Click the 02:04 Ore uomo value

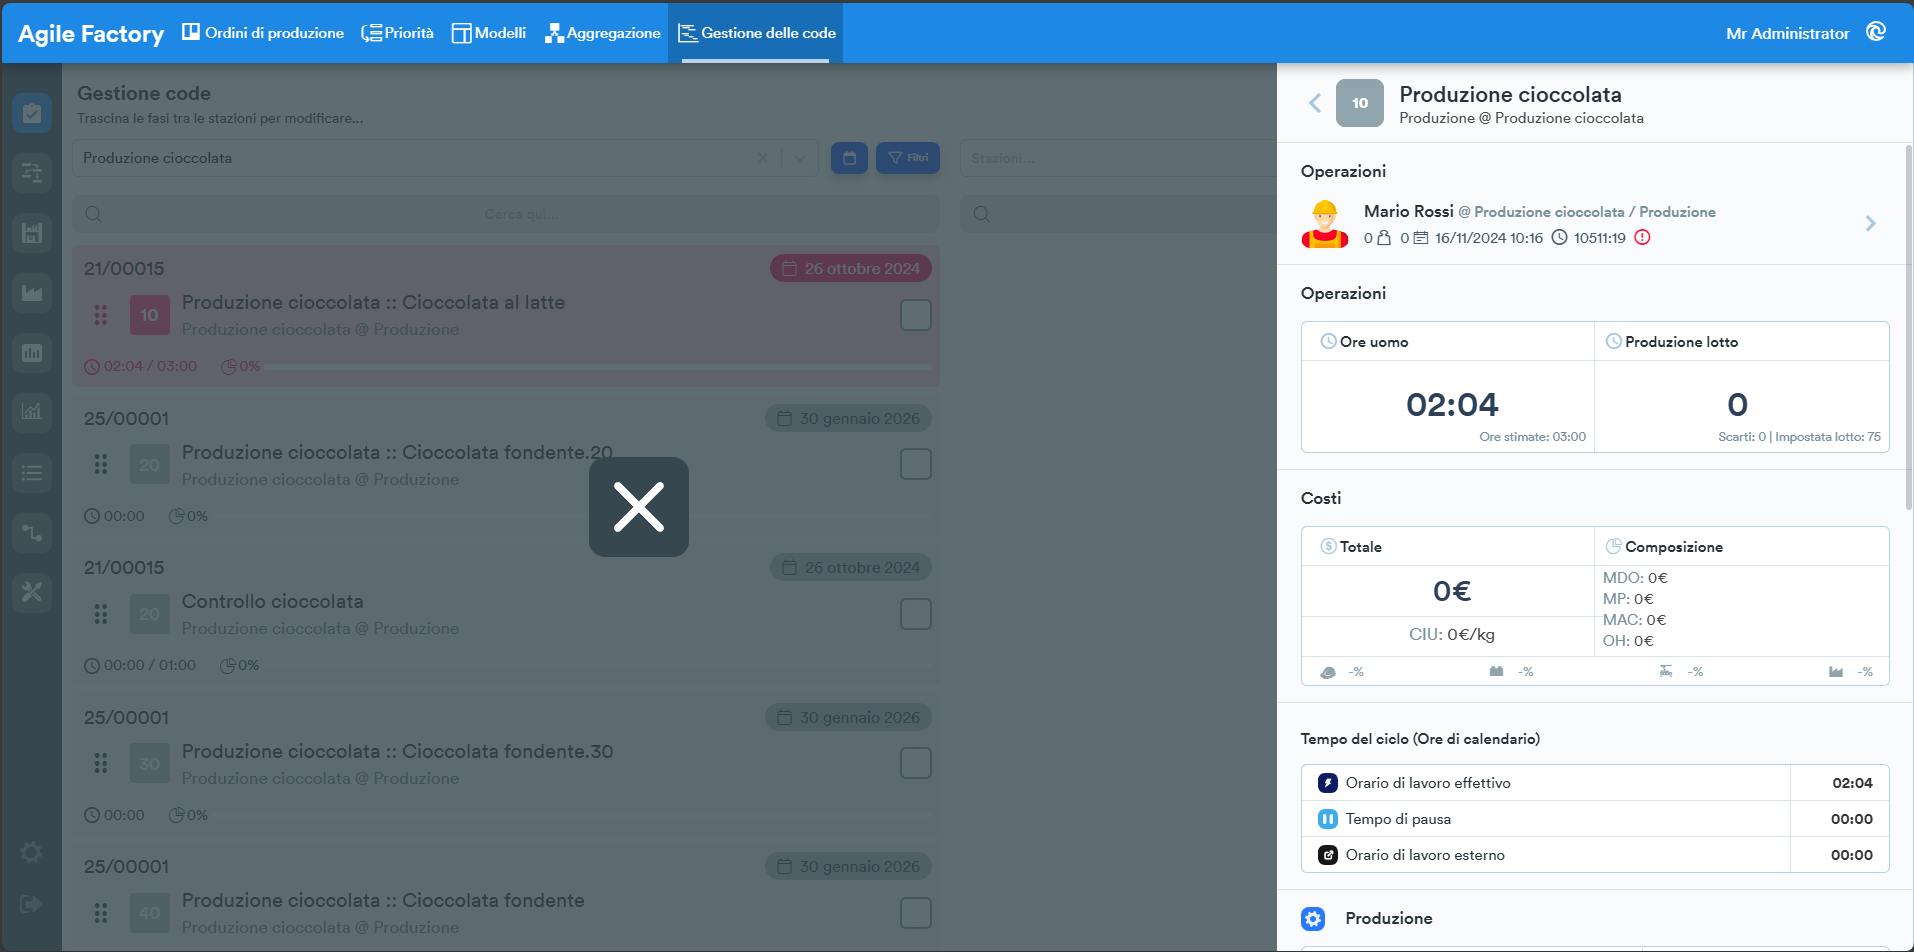(x=1452, y=405)
